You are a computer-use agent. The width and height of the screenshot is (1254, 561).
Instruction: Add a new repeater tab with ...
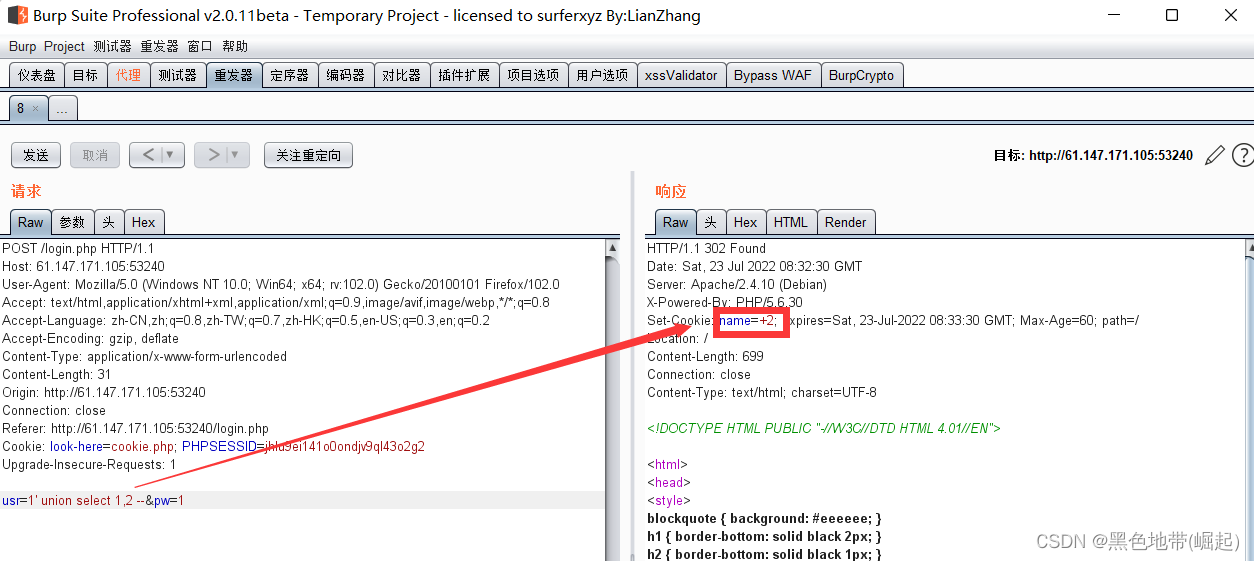[x=62, y=108]
